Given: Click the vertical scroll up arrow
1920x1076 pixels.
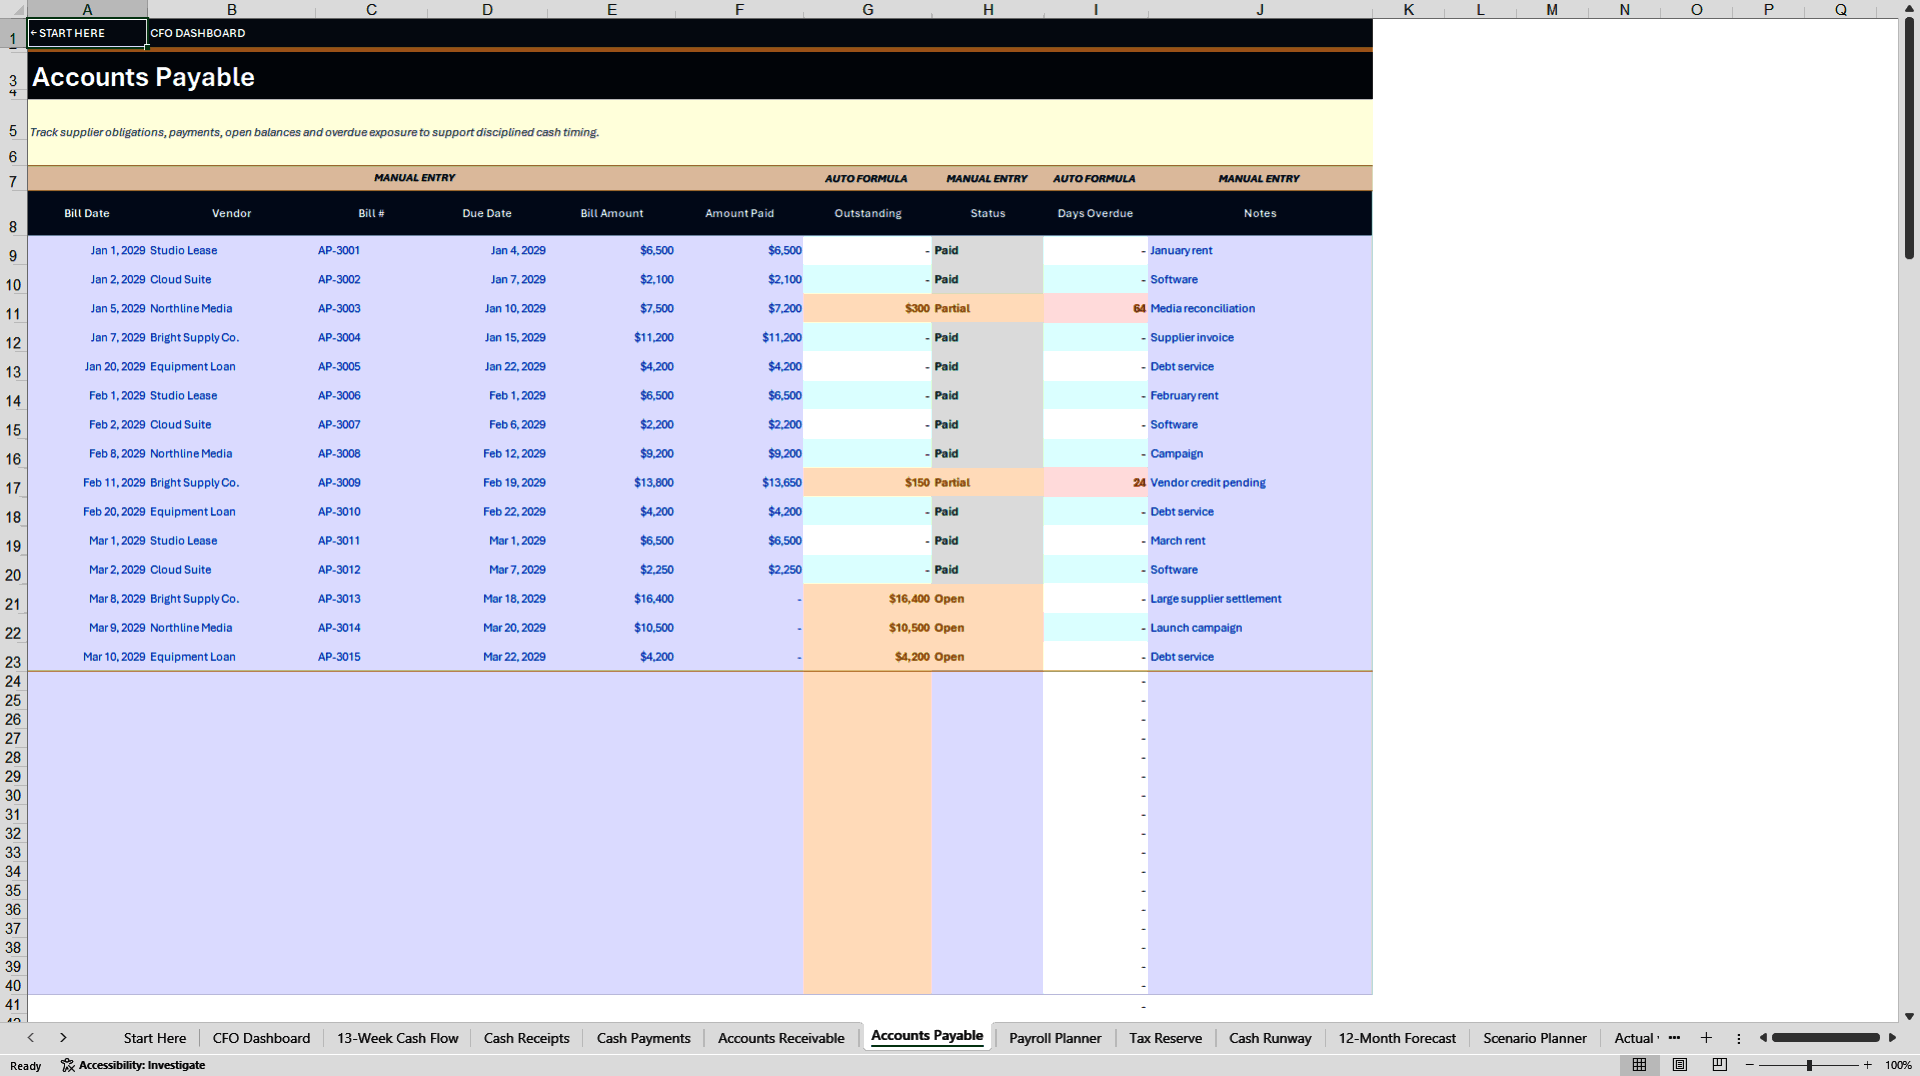Looking at the screenshot, I should click(x=1909, y=7).
